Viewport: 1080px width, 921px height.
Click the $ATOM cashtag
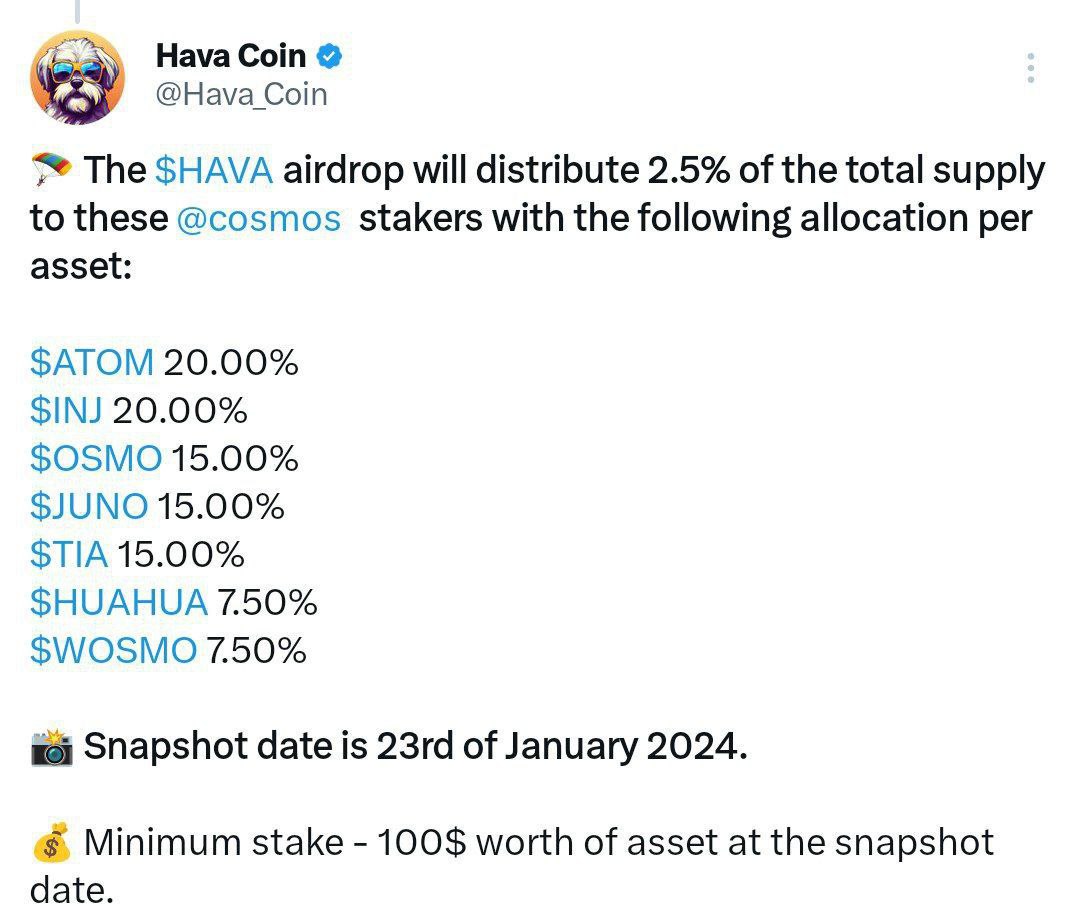[x=92, y=362]
